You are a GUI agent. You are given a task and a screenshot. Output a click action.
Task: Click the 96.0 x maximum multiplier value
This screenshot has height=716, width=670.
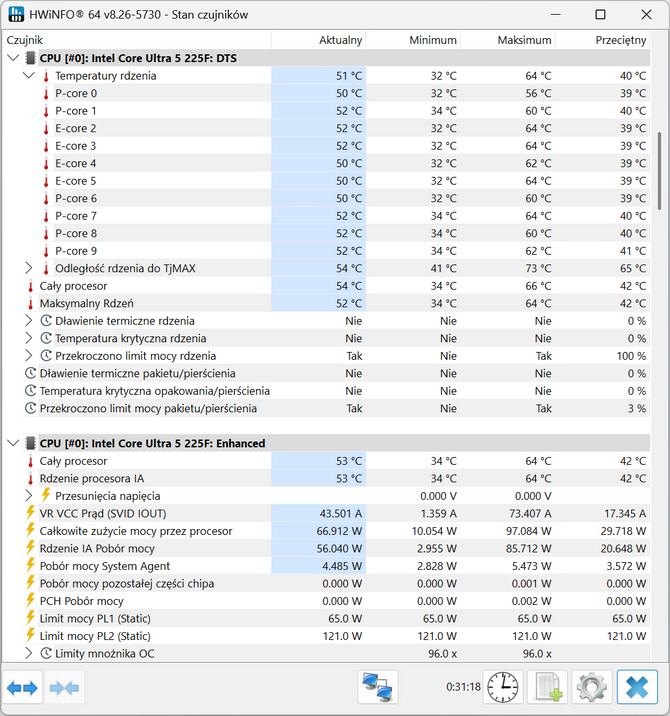point(537,654)
